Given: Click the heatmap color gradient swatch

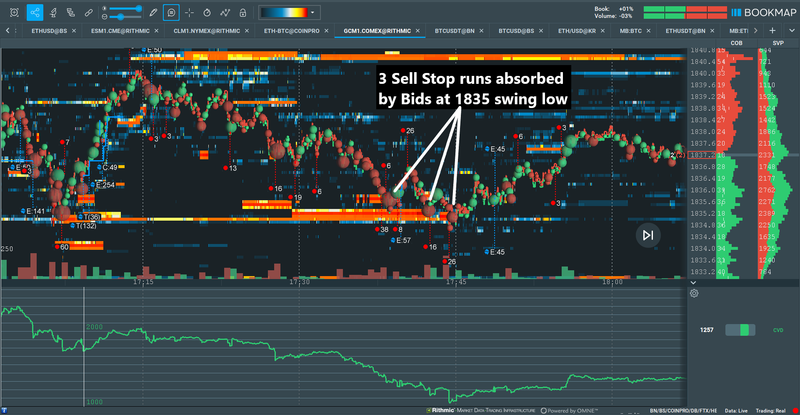Looking at the screenshot, I should click(x=284, y=12).
